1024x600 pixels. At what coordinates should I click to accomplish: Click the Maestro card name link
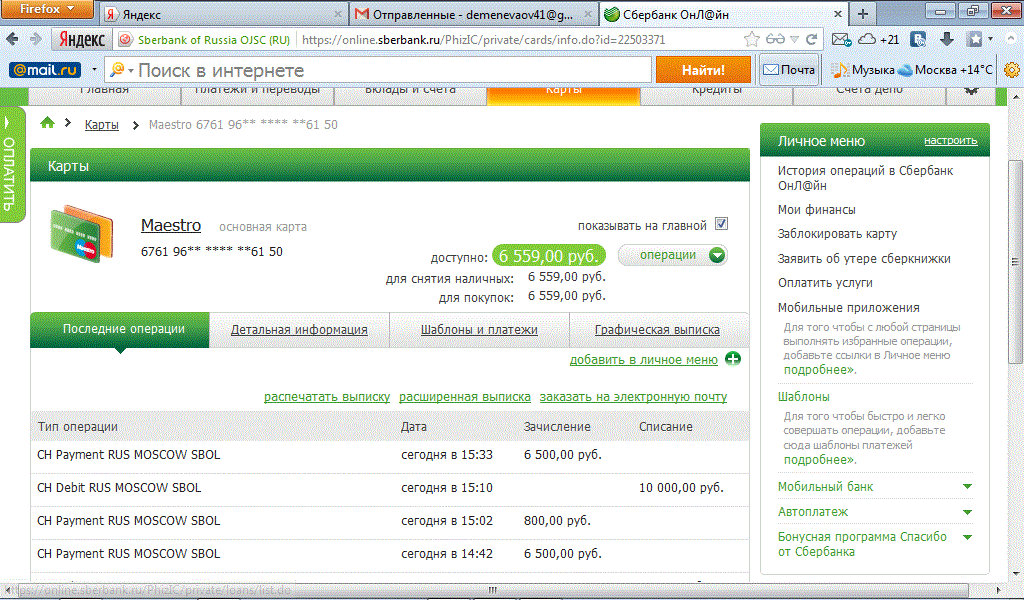[171, 225]
